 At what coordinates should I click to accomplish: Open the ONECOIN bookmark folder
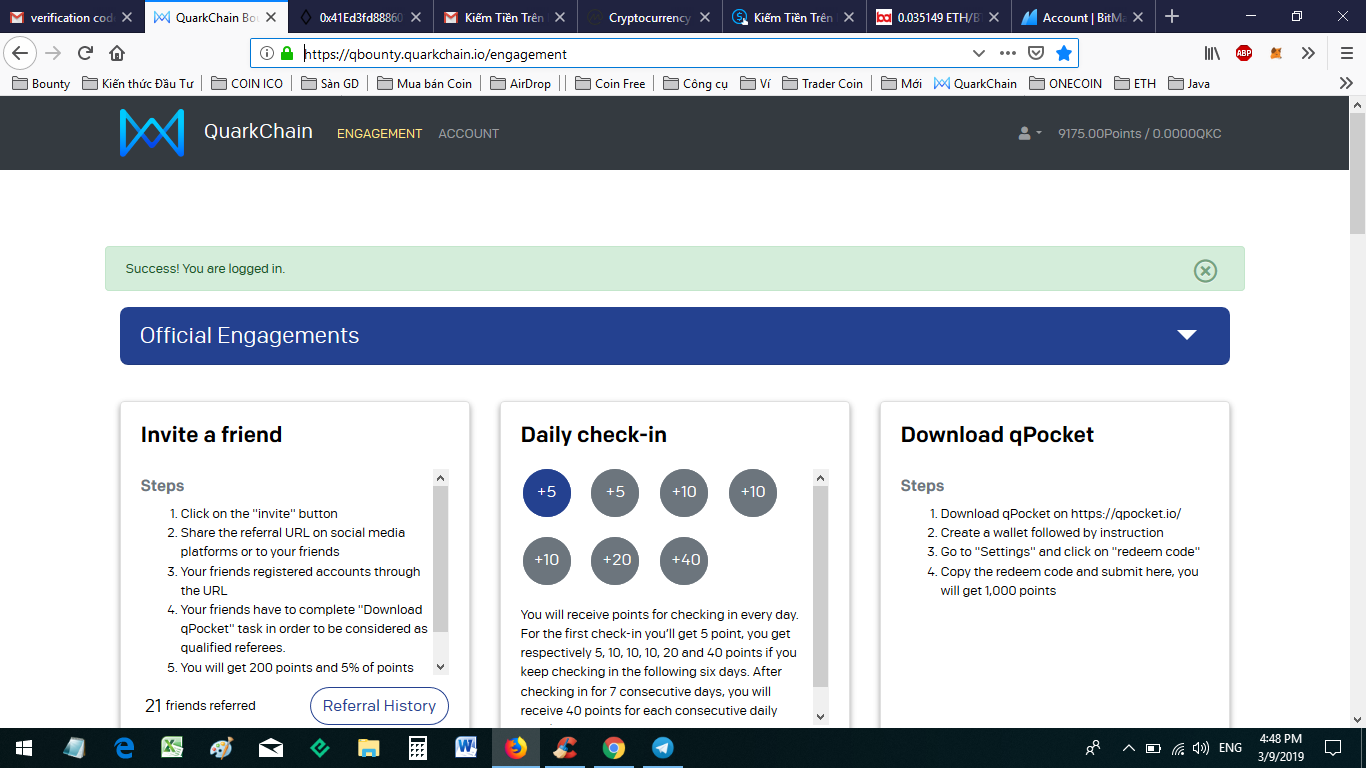point(1065,84)
